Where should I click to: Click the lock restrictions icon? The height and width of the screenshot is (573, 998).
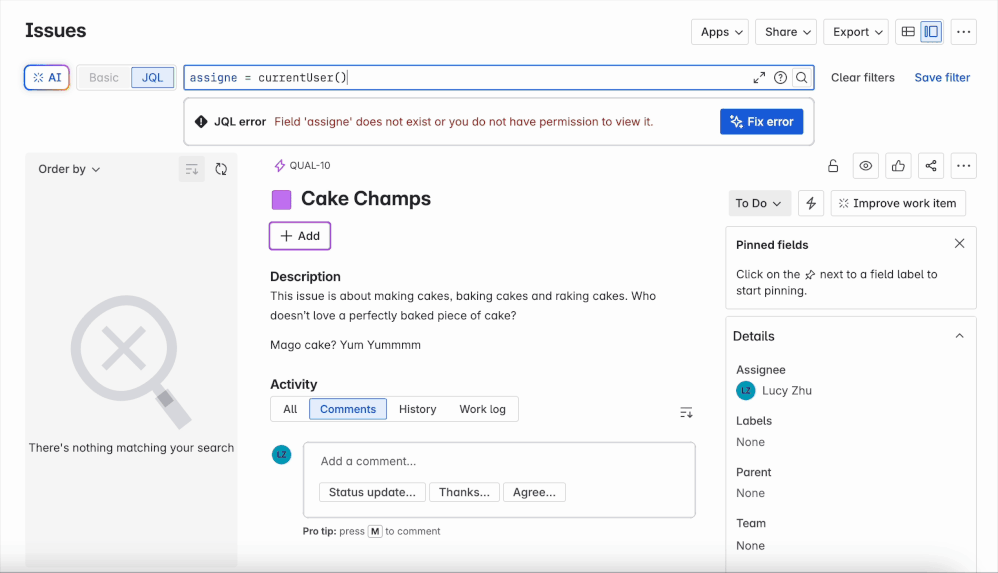coord(833,166)
